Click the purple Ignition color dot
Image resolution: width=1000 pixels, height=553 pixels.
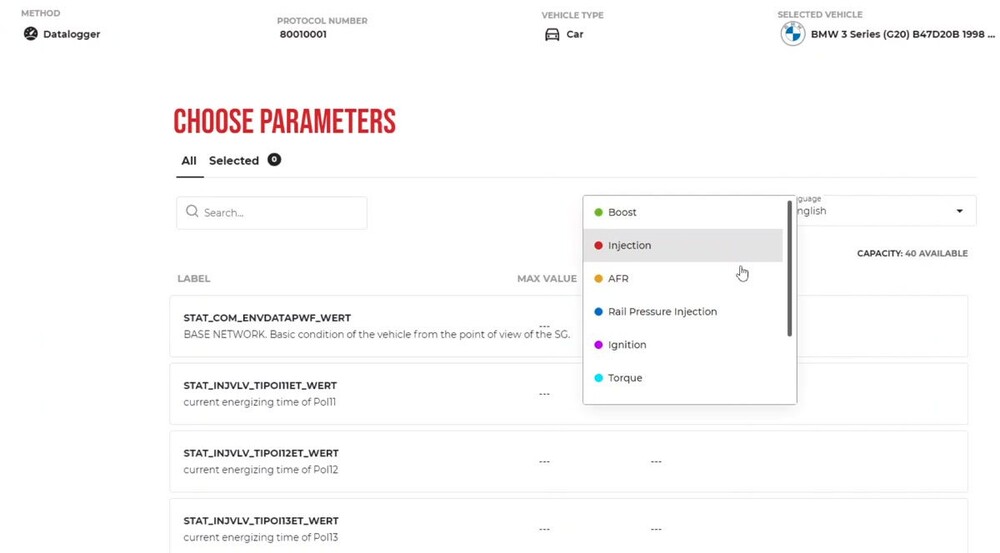[598, 345]
